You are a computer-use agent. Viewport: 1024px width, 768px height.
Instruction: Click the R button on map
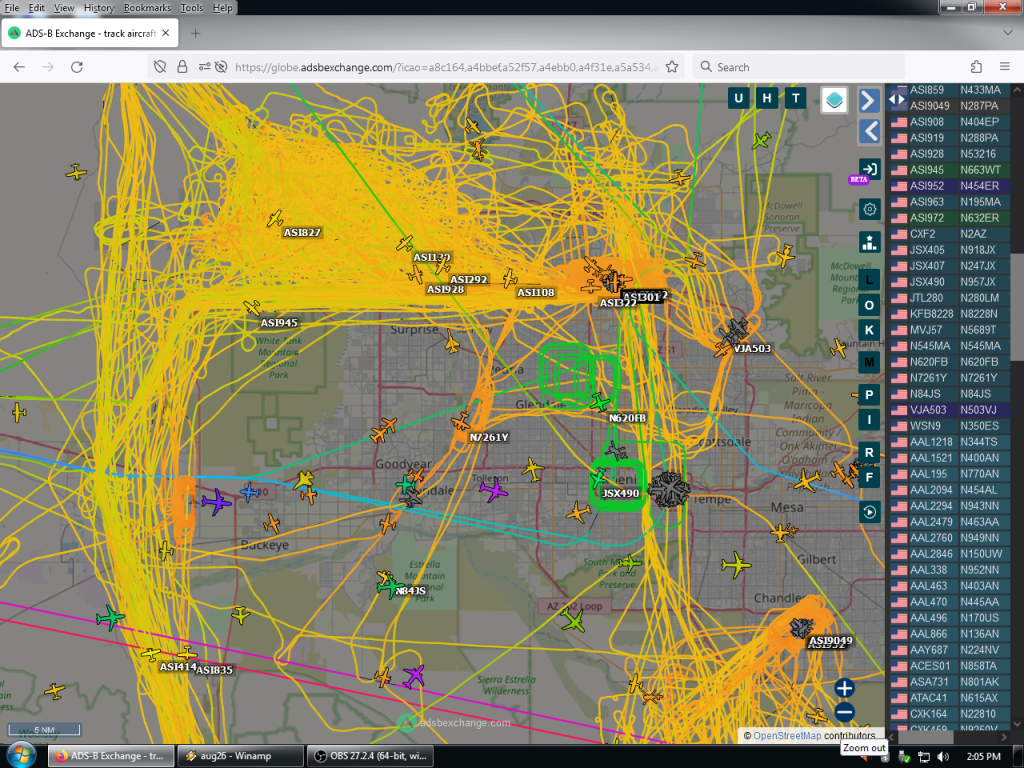click(x=869, y=452)
